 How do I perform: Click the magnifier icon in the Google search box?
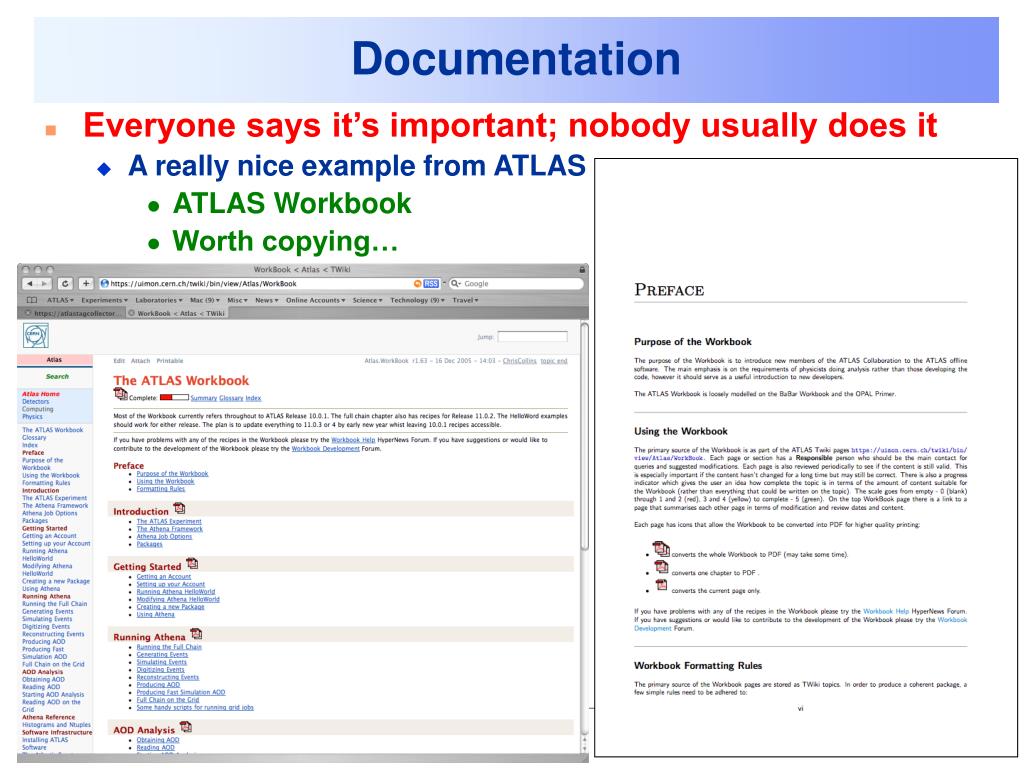(x=456, y=283)
